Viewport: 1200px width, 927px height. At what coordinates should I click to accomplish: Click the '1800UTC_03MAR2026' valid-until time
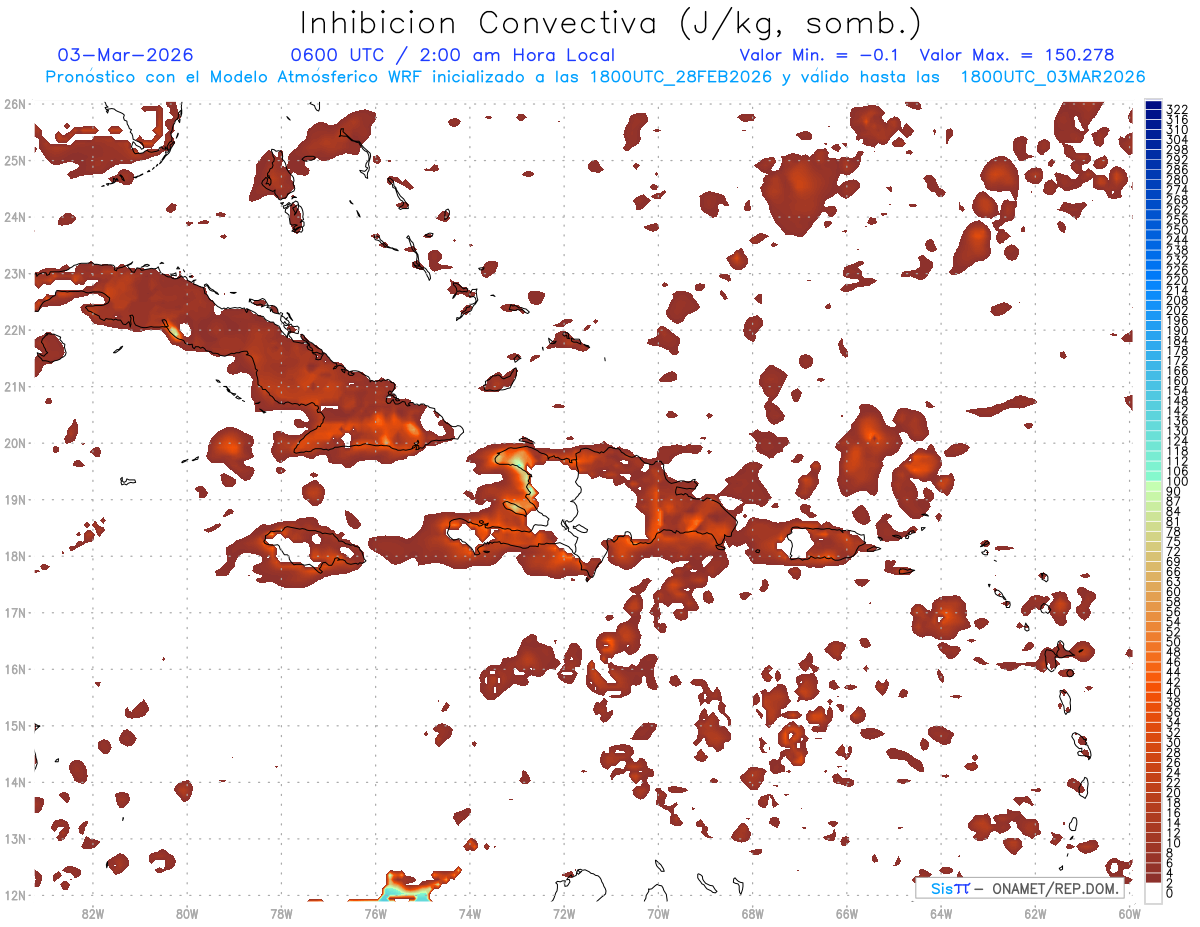tap(1053, 77)
